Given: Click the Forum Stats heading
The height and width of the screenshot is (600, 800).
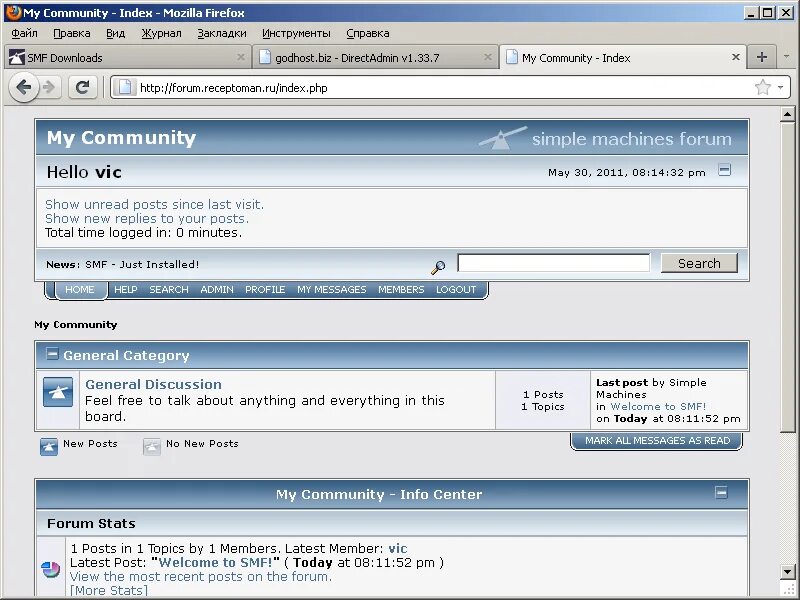Looking at the screenshot, I should (x=91, y=523).
